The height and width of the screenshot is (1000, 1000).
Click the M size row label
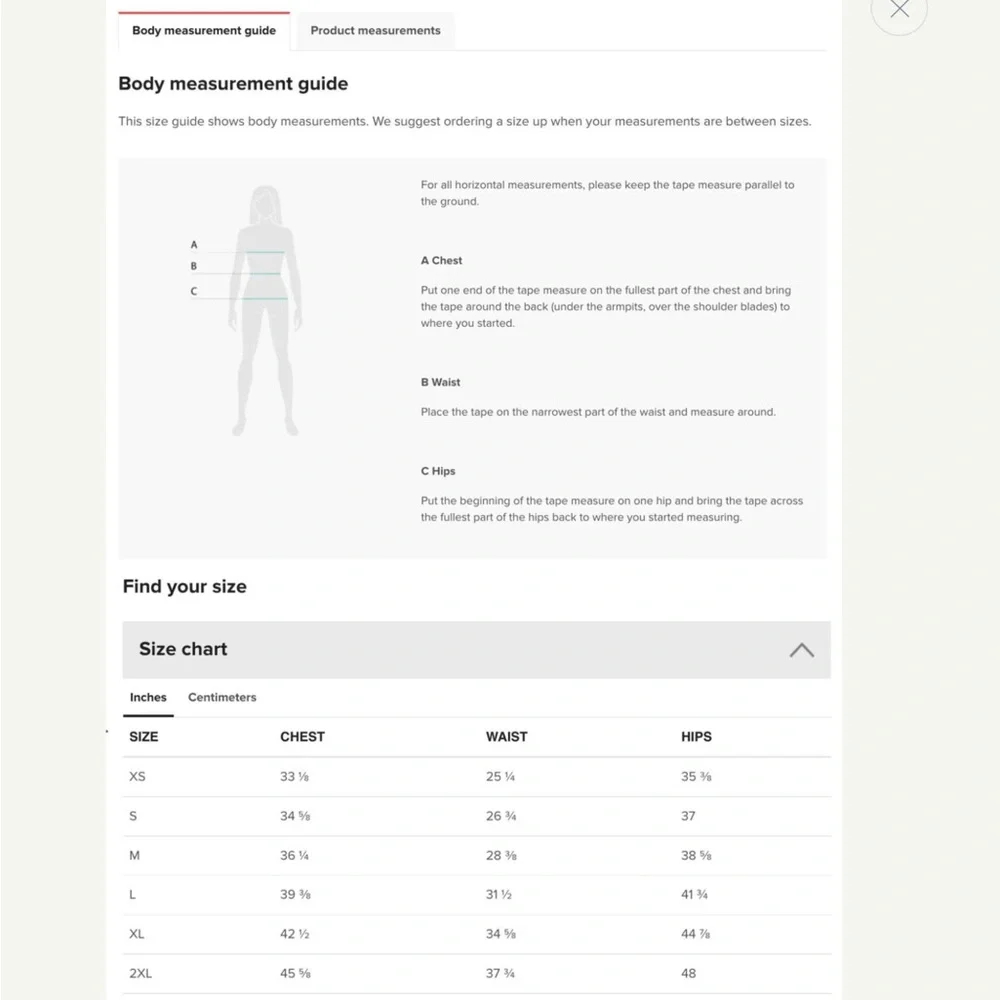135,856
